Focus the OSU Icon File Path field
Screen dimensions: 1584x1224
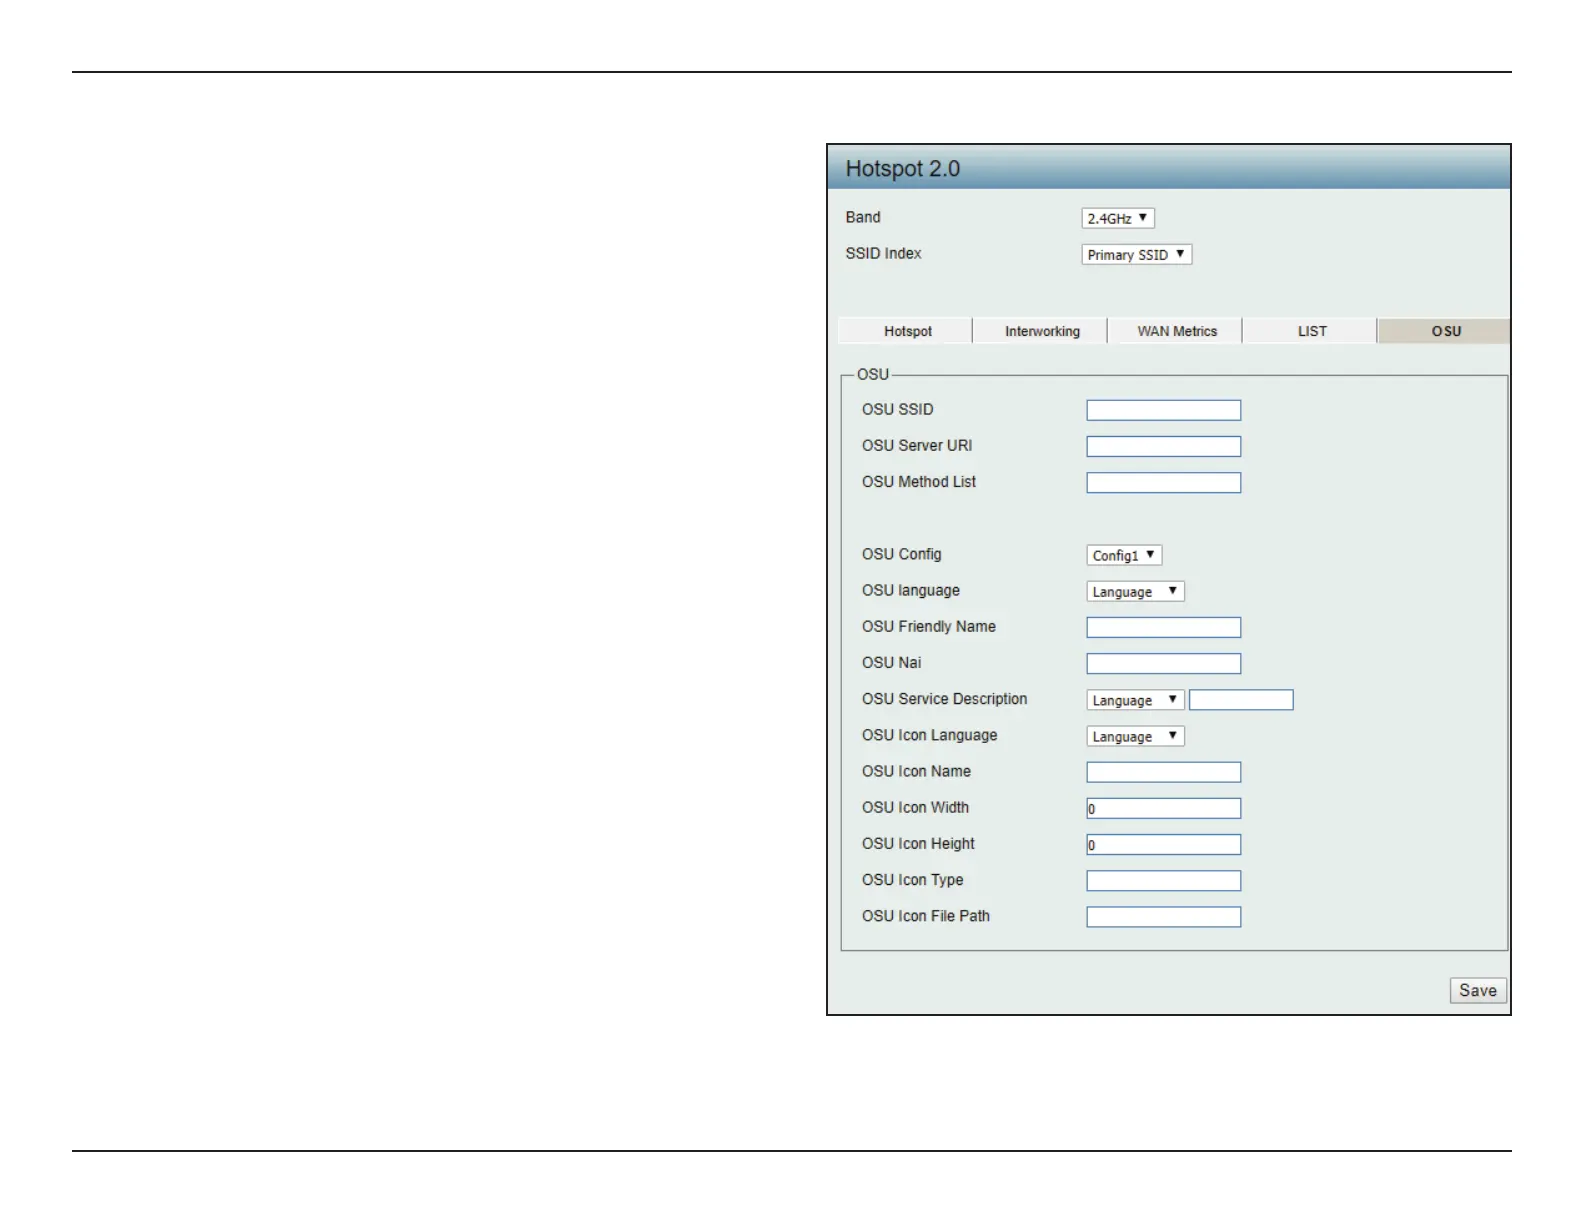point(1163,917)
